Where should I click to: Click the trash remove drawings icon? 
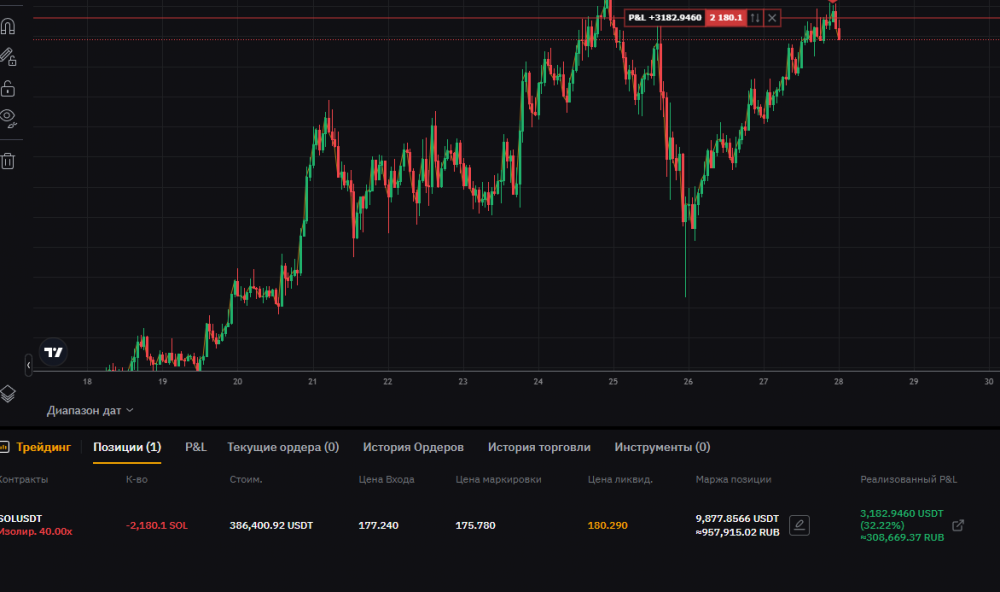(x=8, y=160)
